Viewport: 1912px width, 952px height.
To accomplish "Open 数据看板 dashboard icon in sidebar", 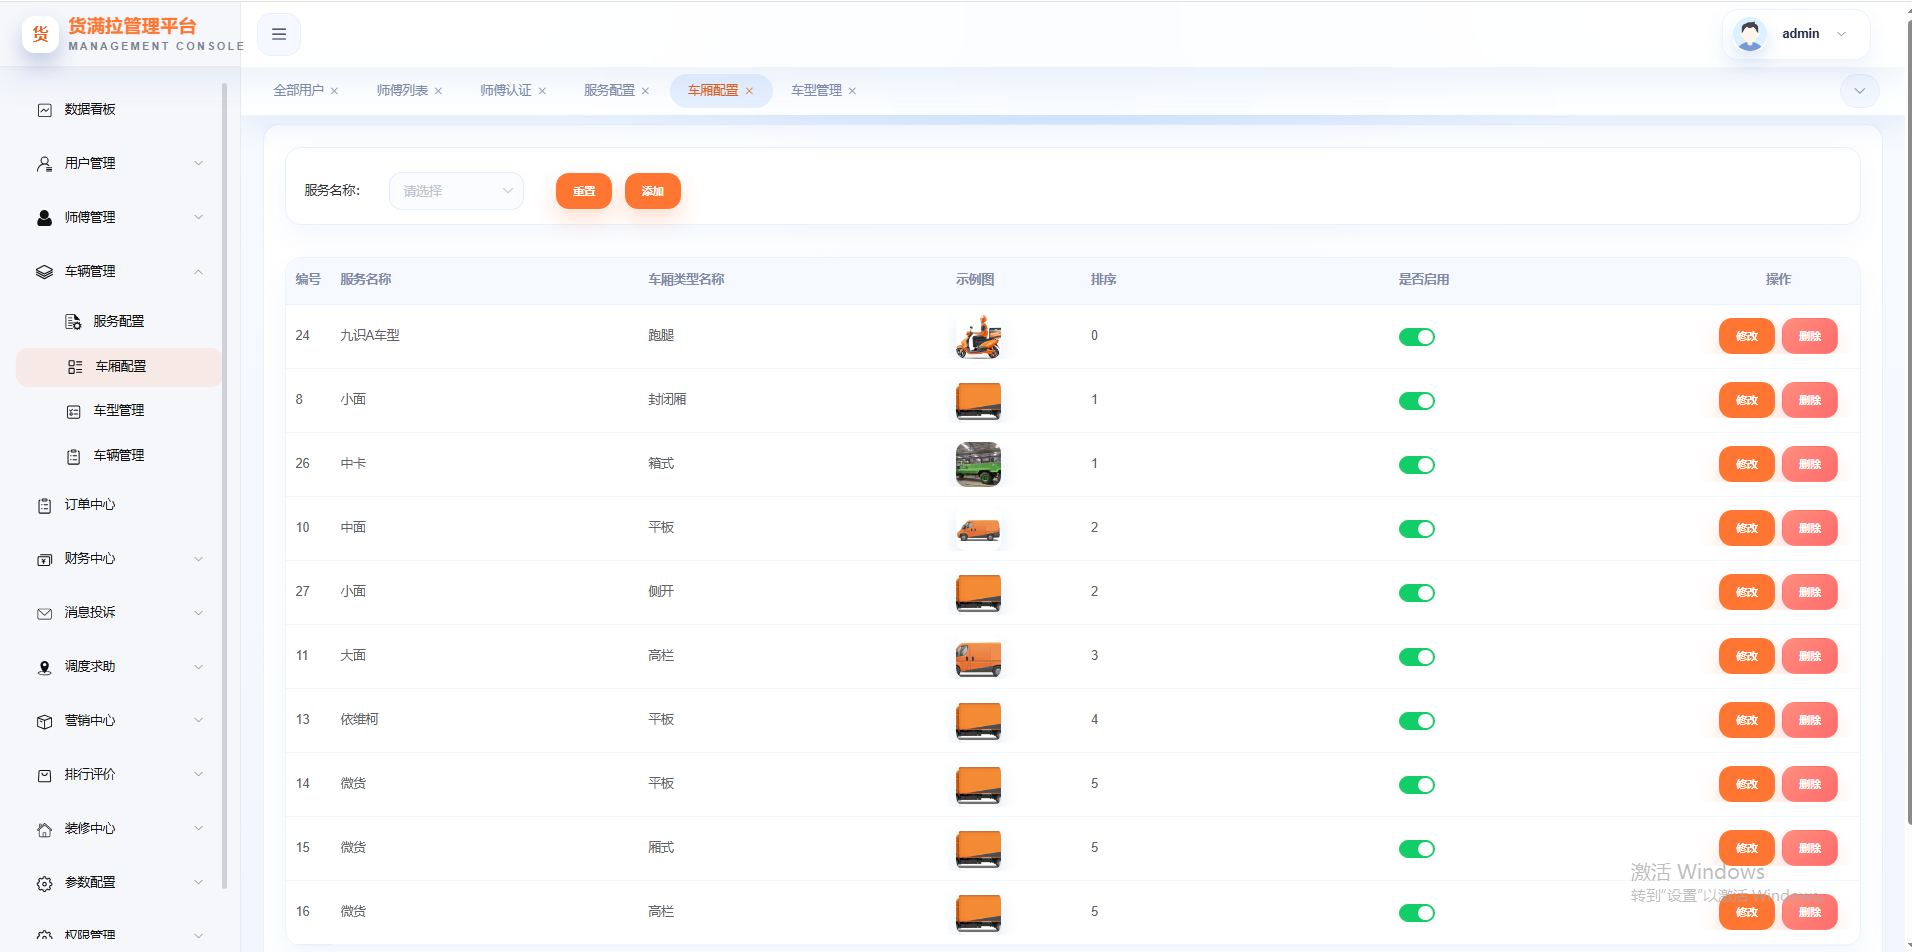I will (x=45, y=110).
